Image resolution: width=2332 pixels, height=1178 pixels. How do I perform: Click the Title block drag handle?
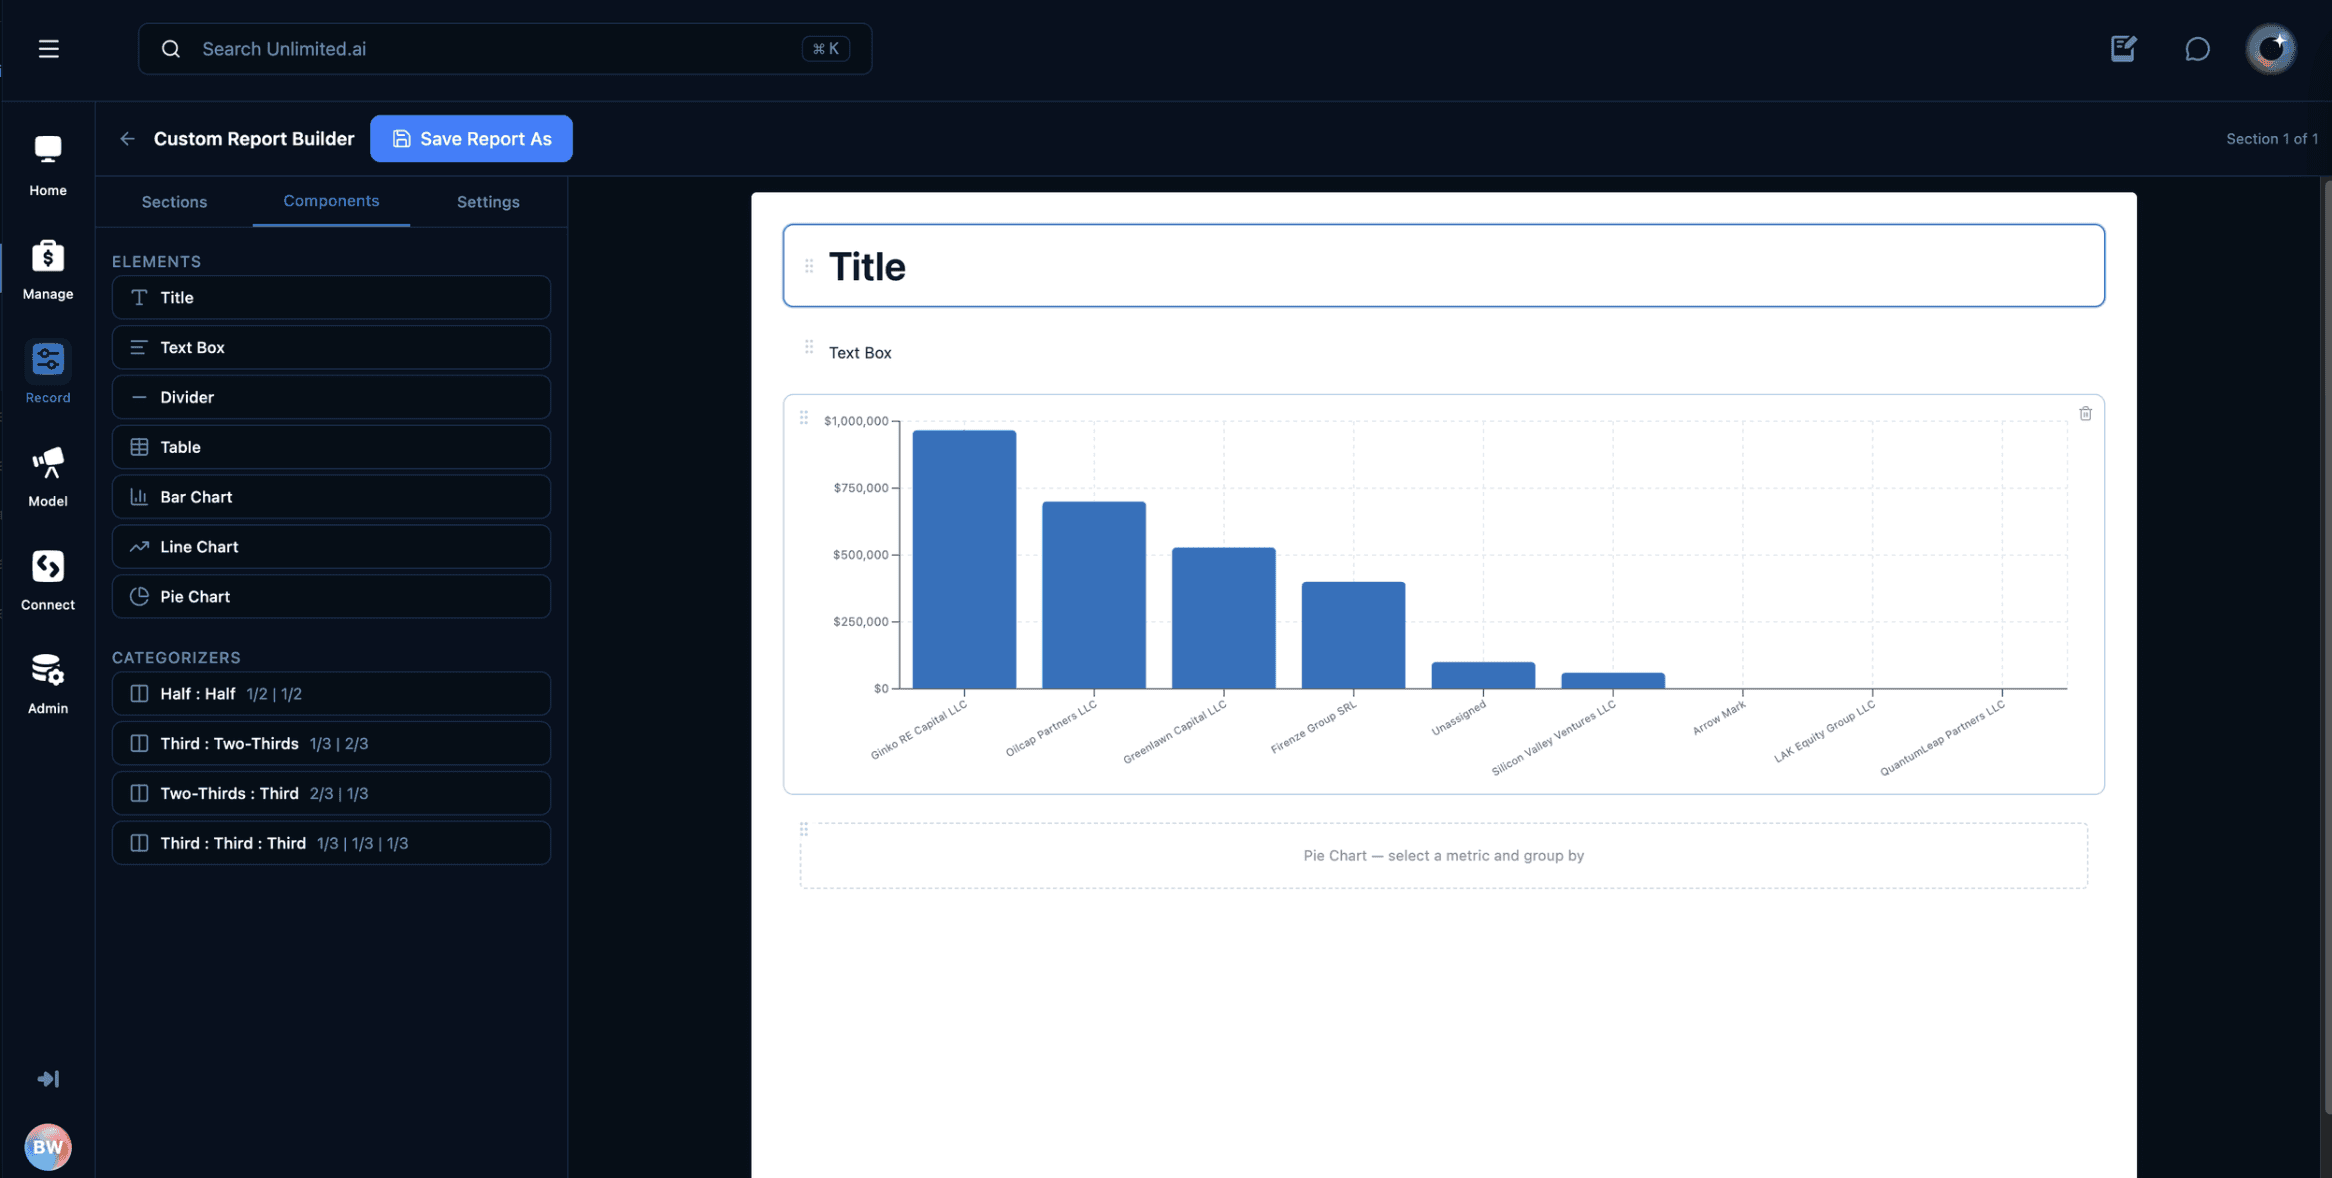click(x=809, y=266)
